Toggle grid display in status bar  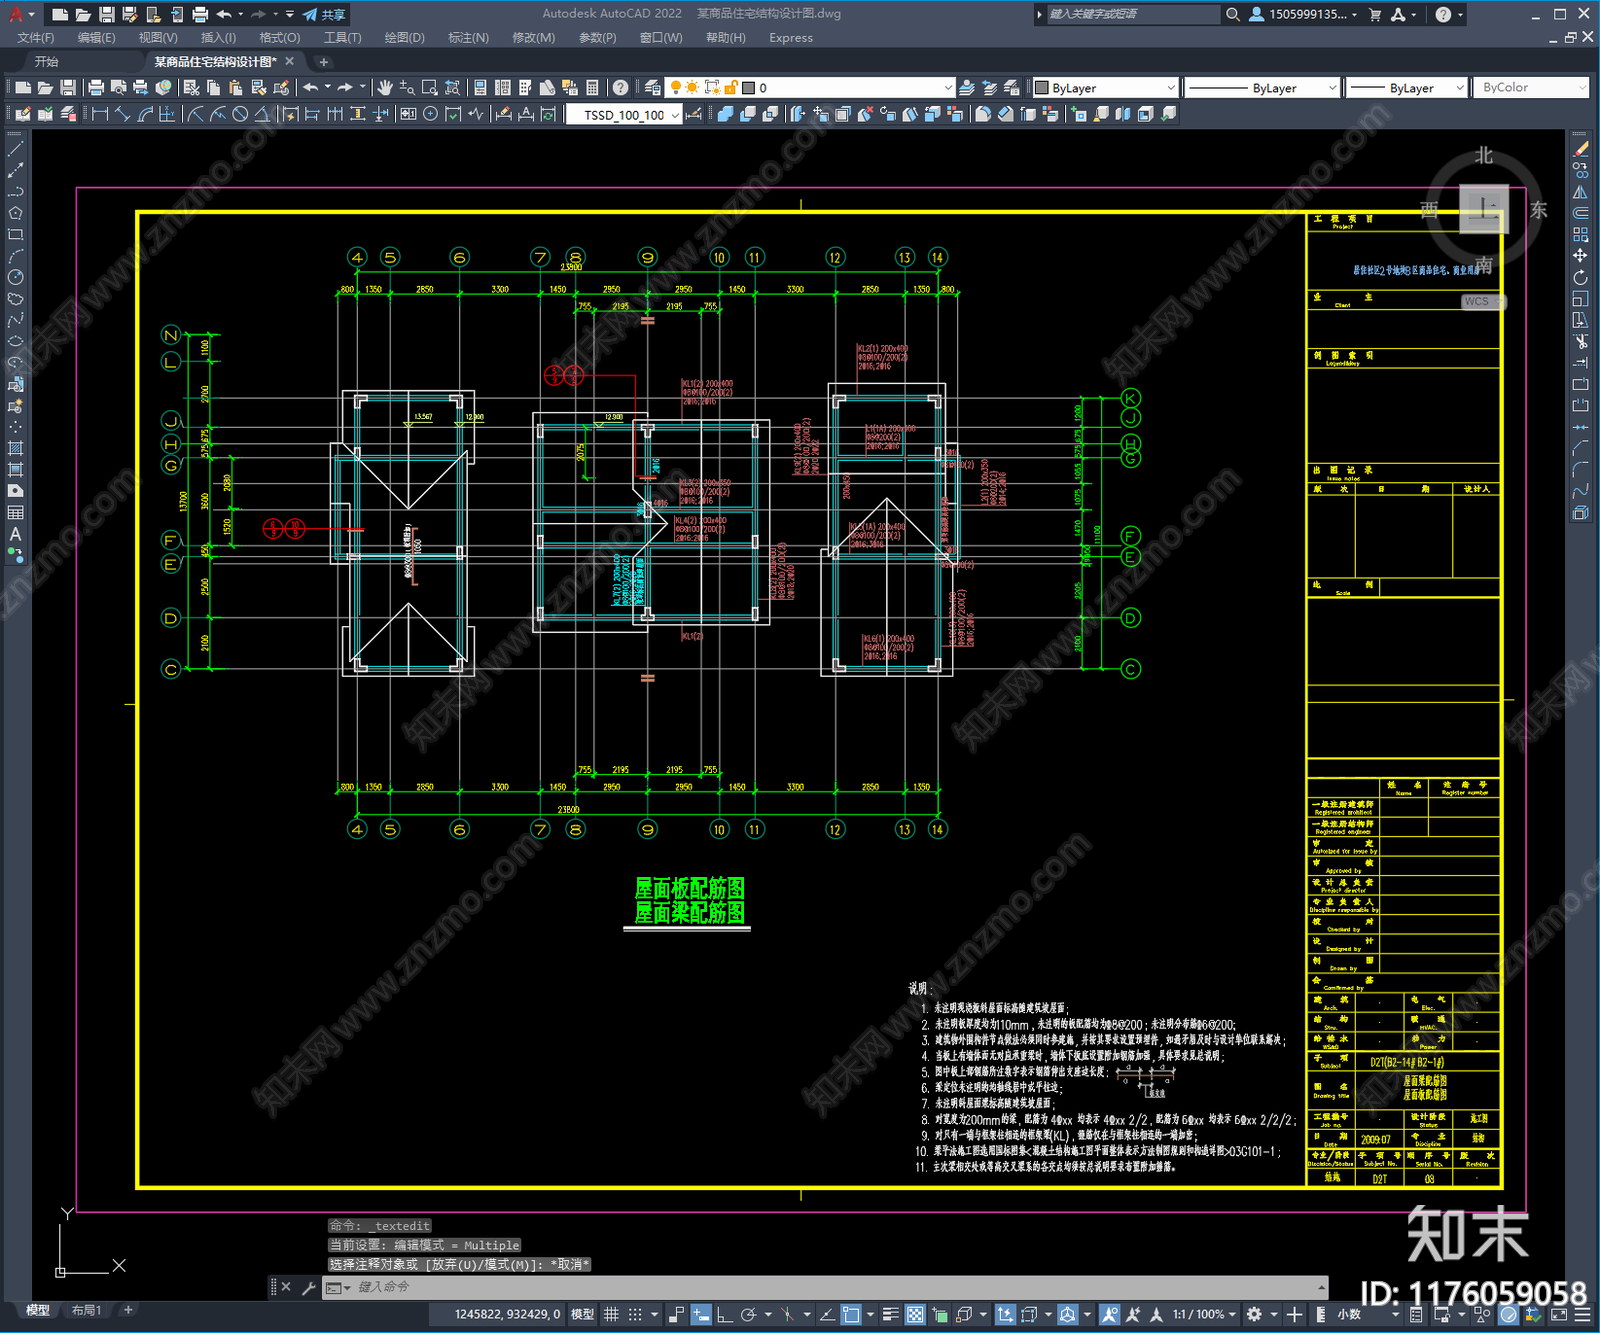pyautogui.click(x=611, y=1314)
